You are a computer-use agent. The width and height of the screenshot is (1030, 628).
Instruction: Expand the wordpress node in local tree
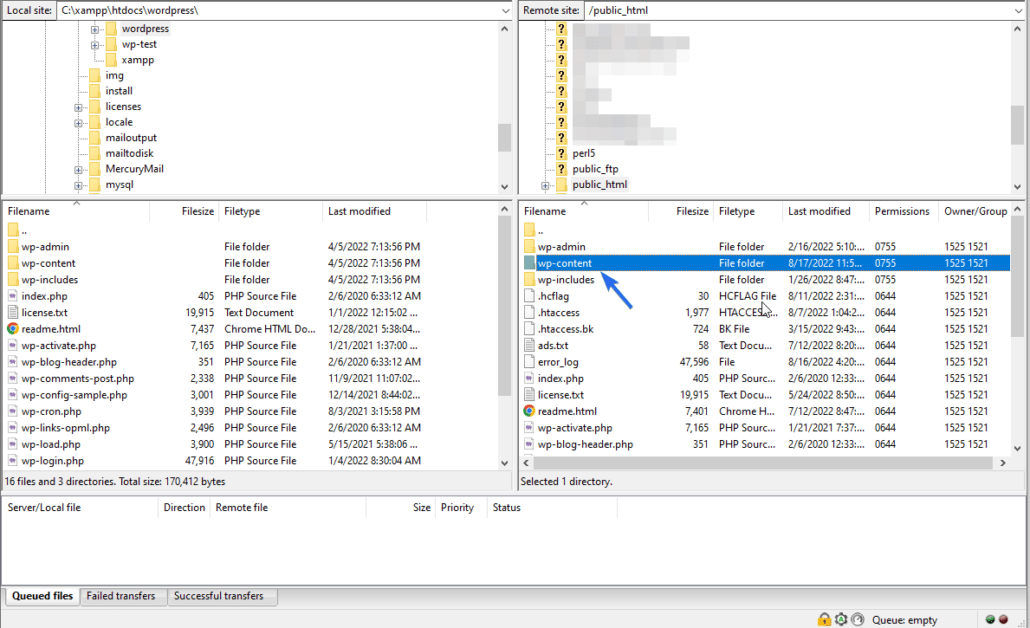click(95, 30)
